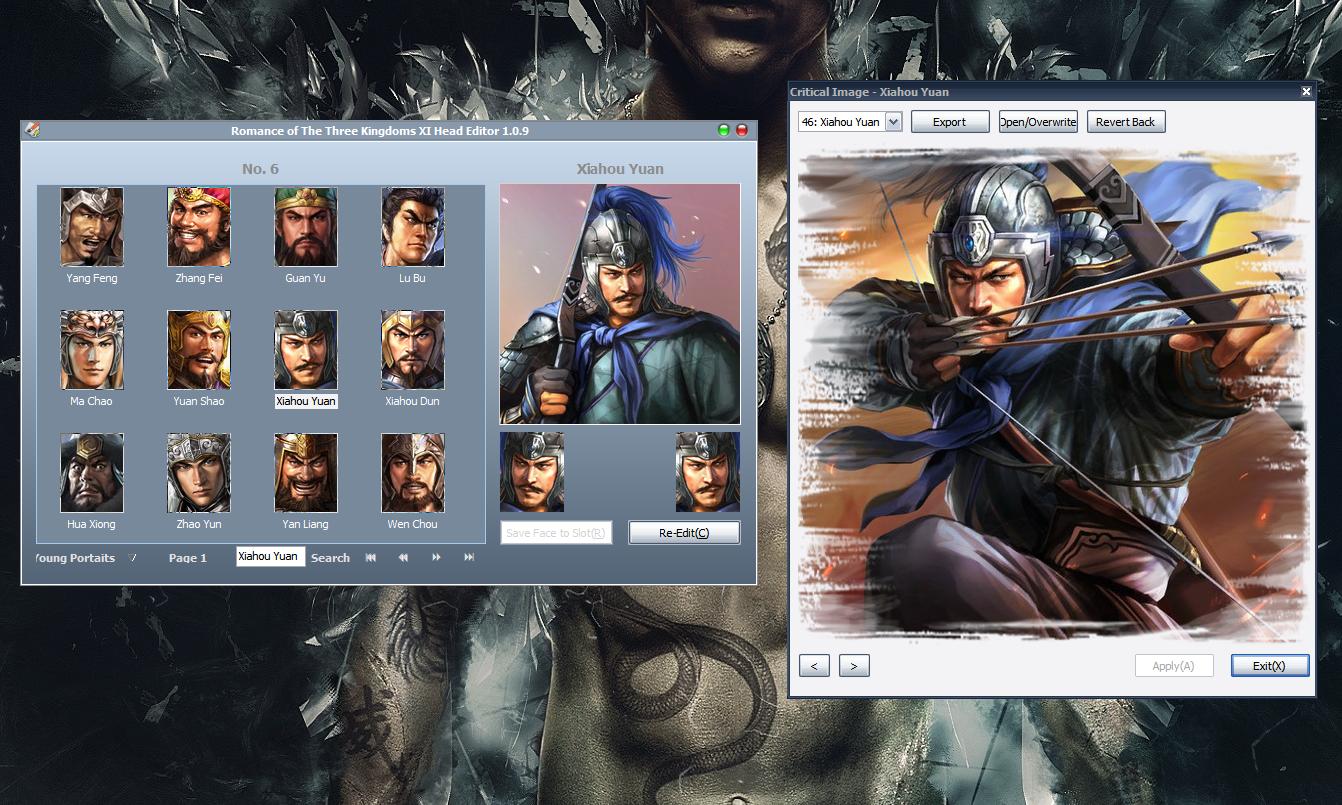1342x805 pixels.
Task: Click 'Zhao Yun' name label
Action: [x=199, y=524]
